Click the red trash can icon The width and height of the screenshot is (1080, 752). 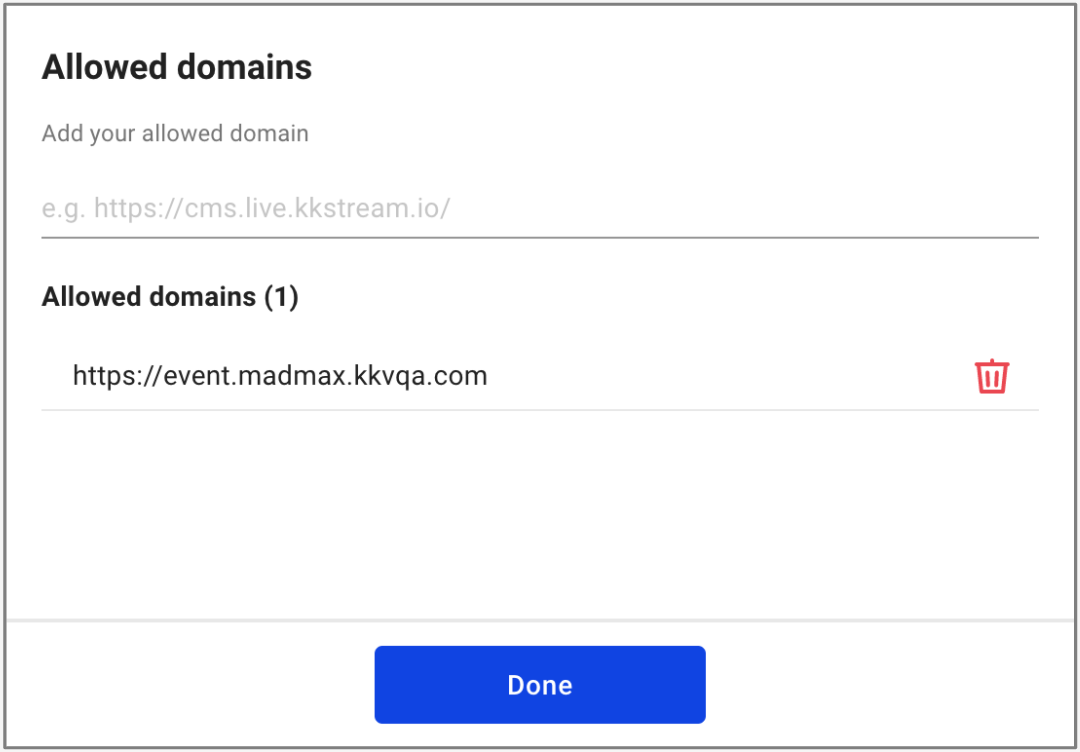(x=992, y=377)
